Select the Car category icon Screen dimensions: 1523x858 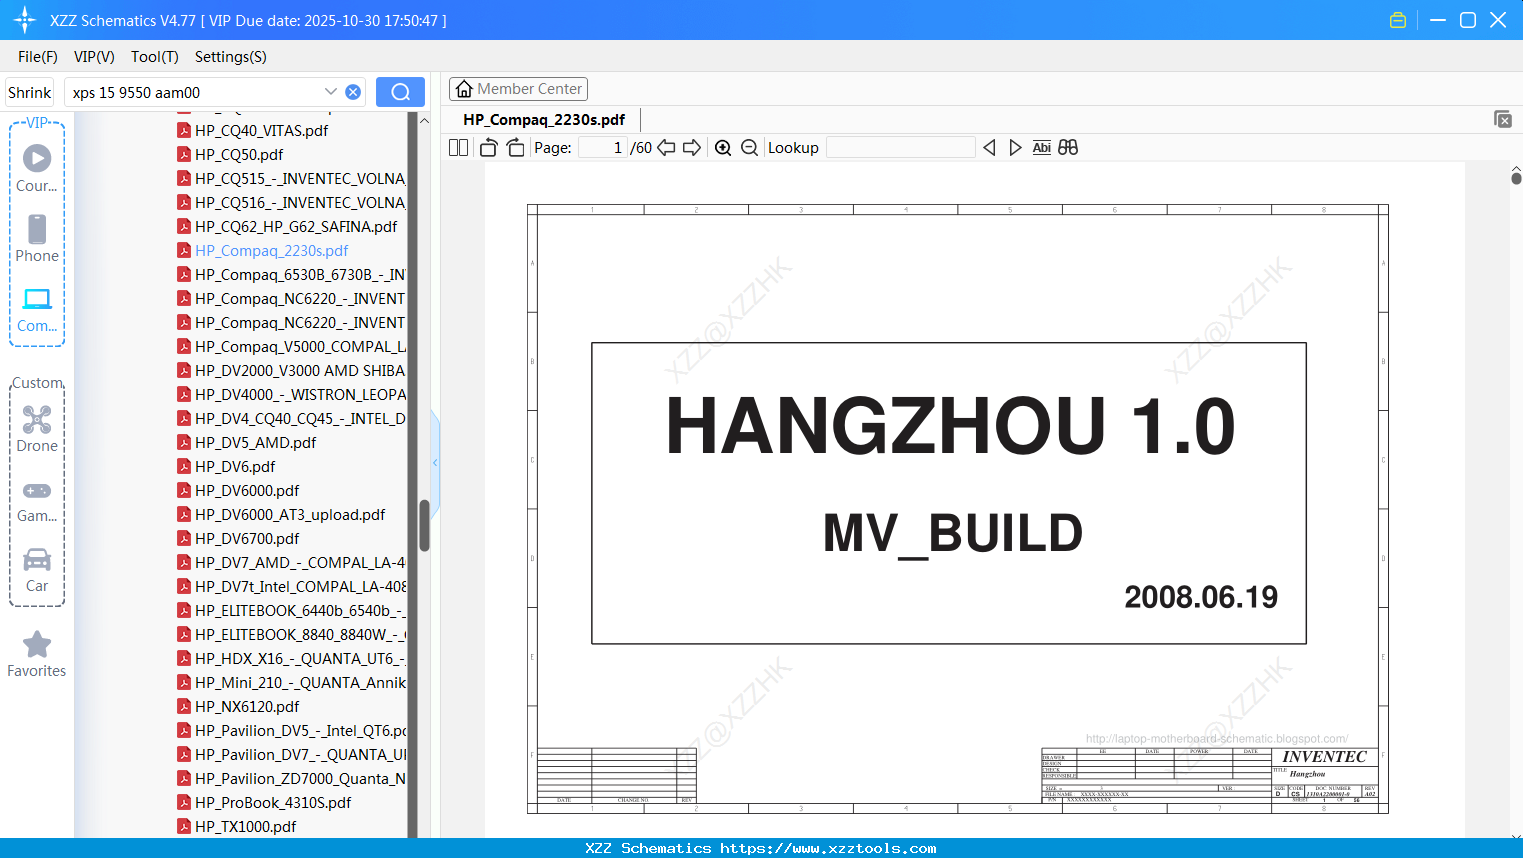(37, 570)
